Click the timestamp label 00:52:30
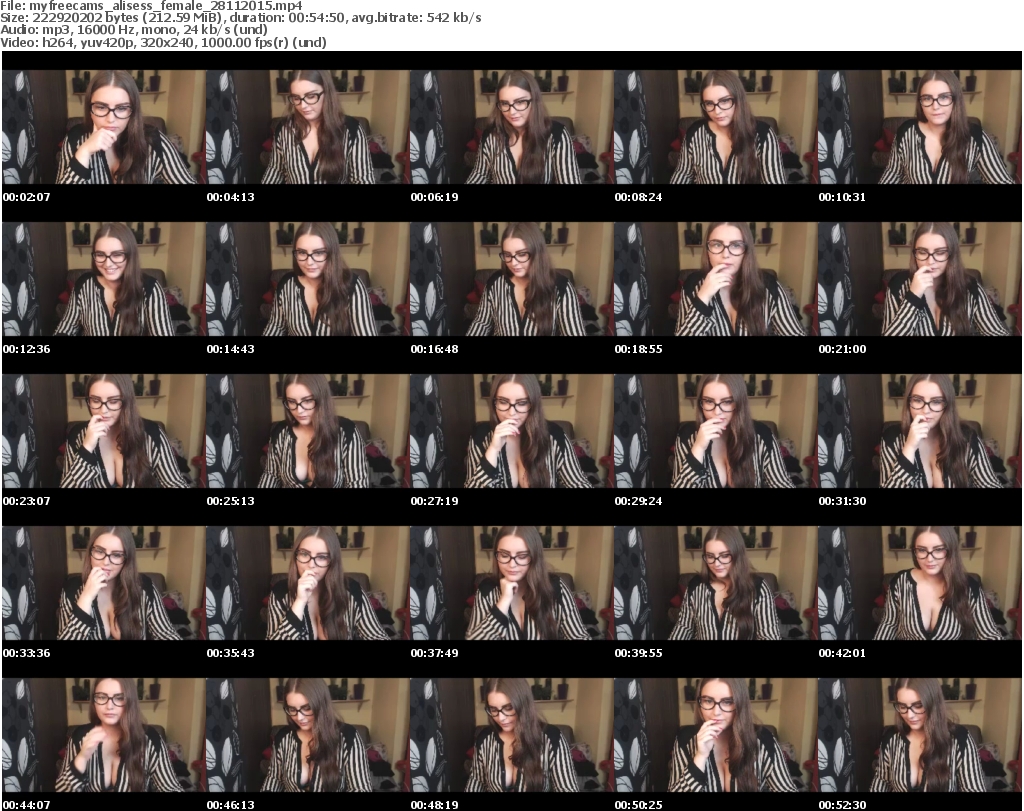This screenshot has width=1024, height=811. click(x=842, y=805)
